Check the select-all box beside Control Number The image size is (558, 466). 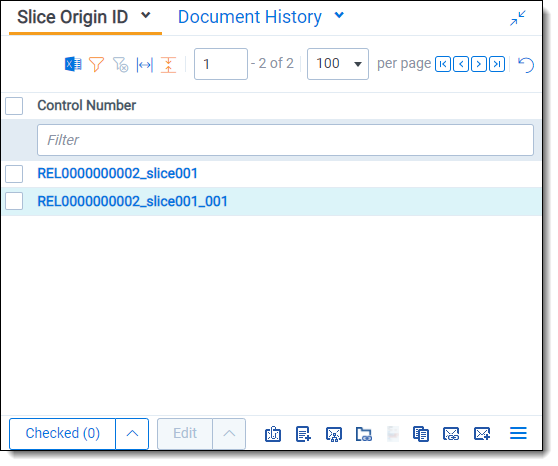(14, 106)
